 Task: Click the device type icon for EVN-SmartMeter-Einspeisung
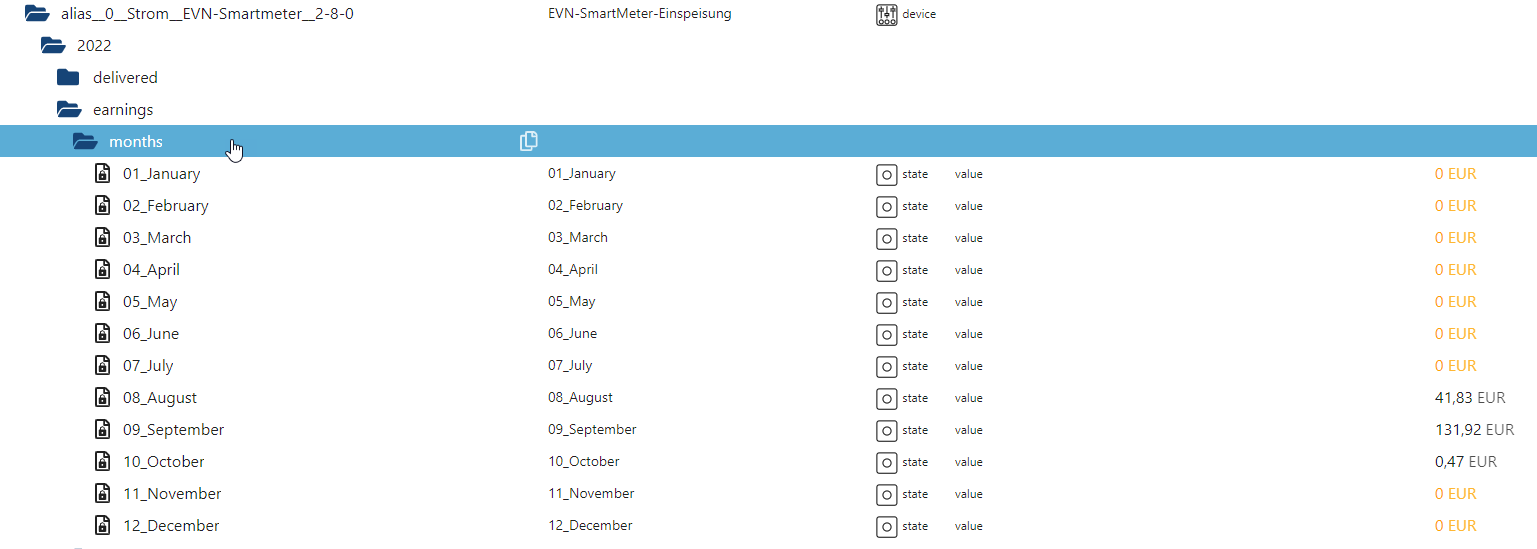(887, 14)
